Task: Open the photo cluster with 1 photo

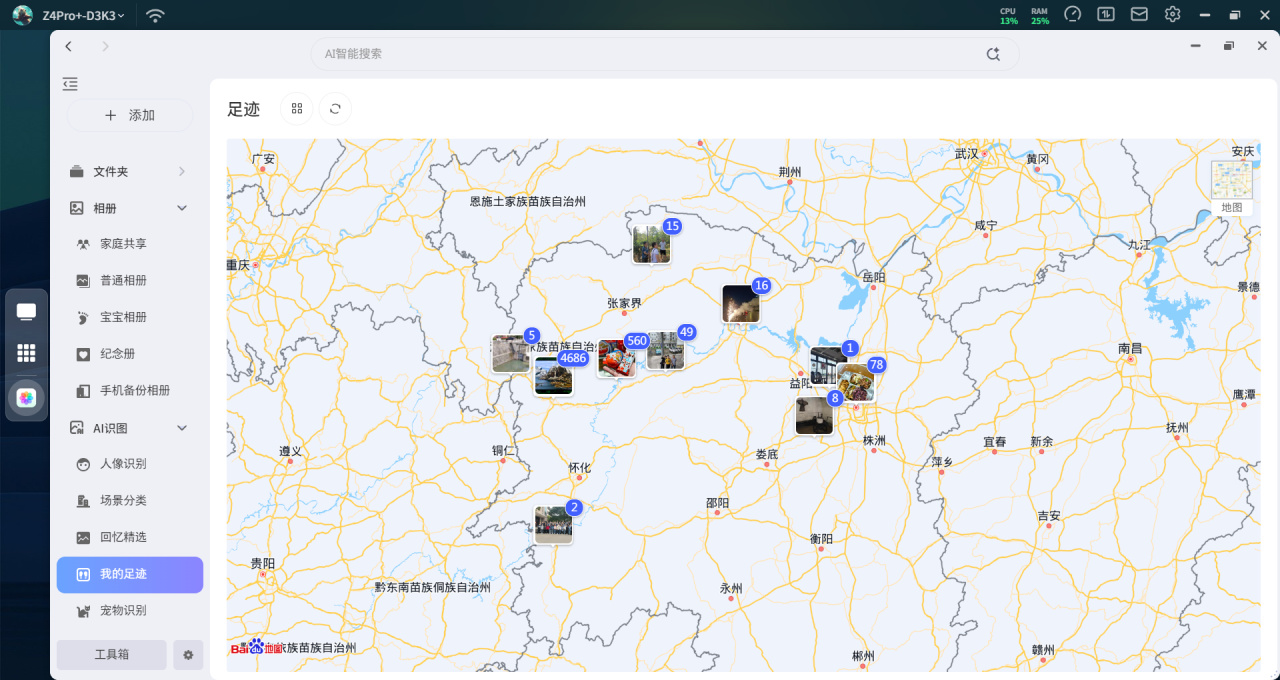Action: 828,365
